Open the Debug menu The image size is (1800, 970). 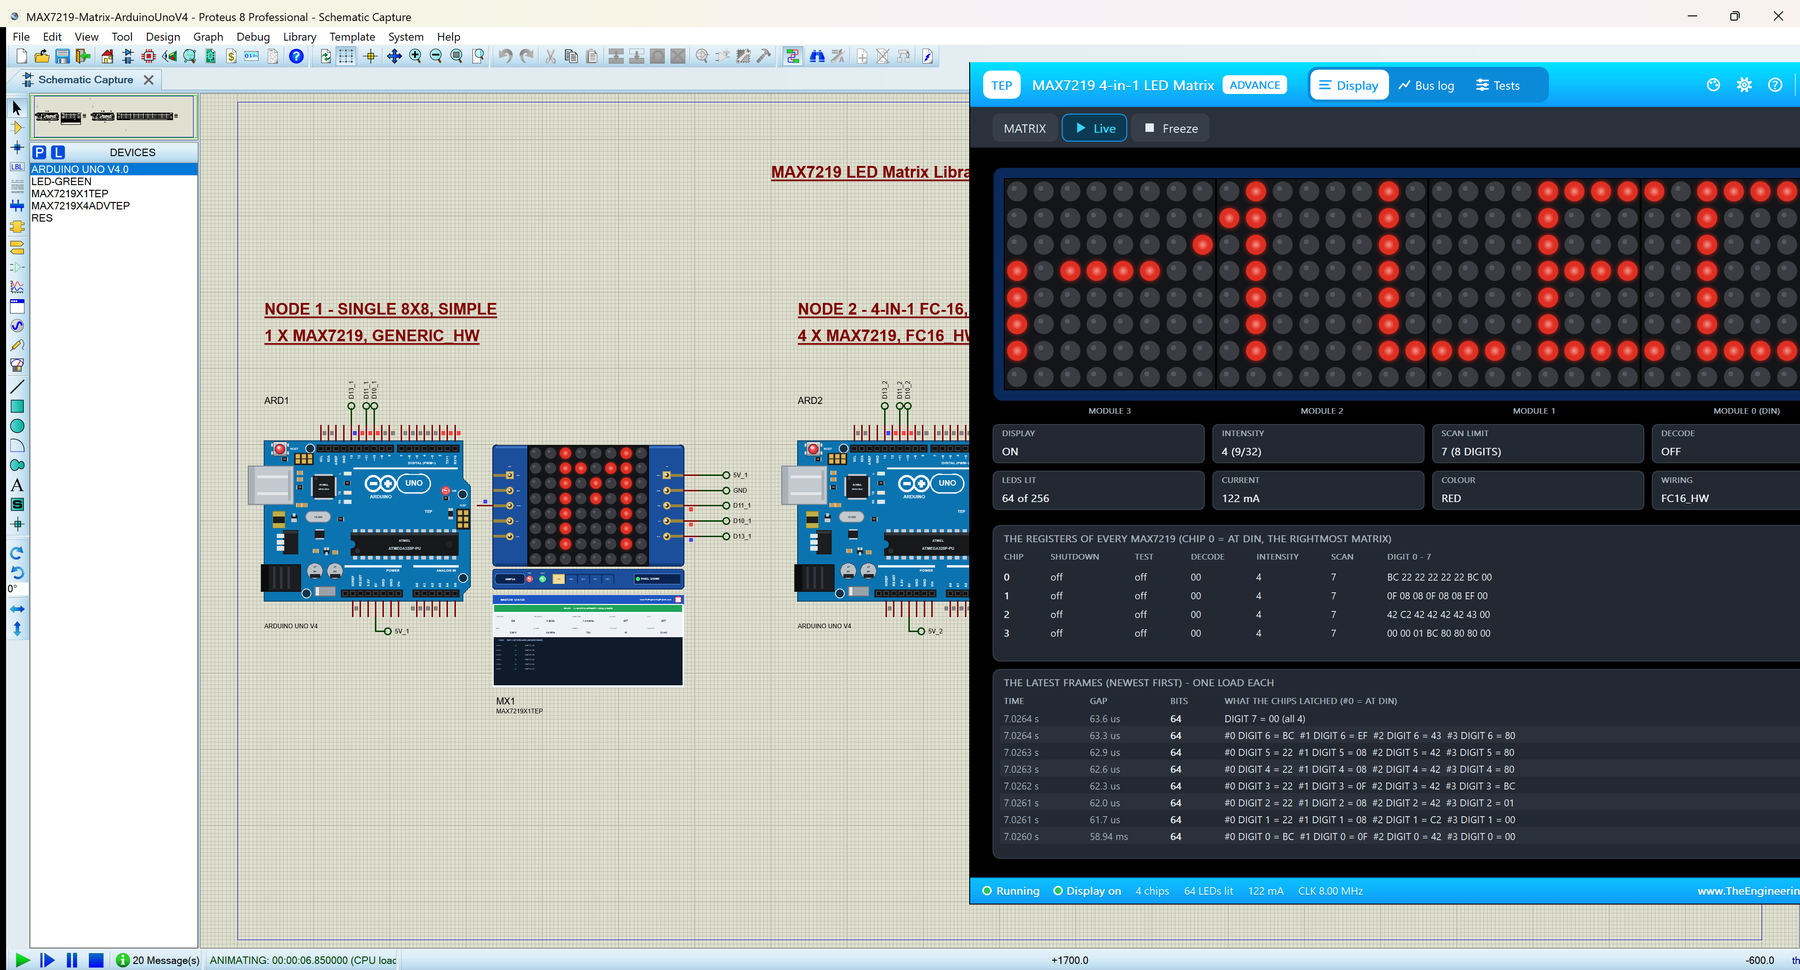click(x=253, y=37)
